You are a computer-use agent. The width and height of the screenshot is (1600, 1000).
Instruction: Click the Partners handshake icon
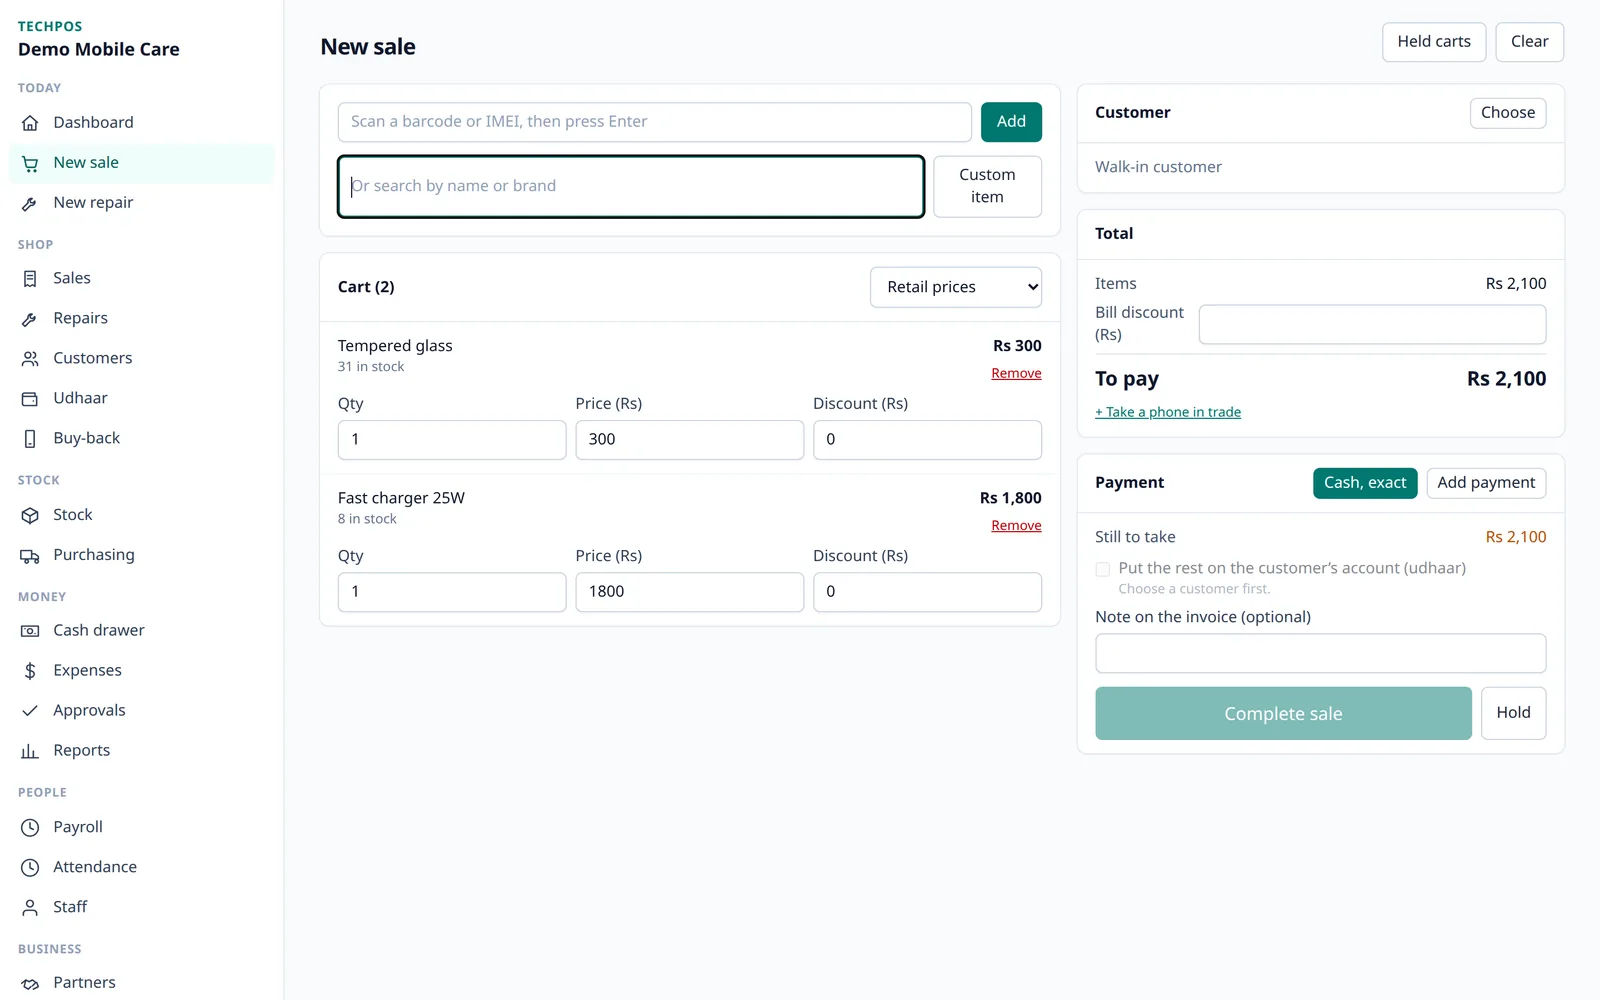(x=30, y=983)
